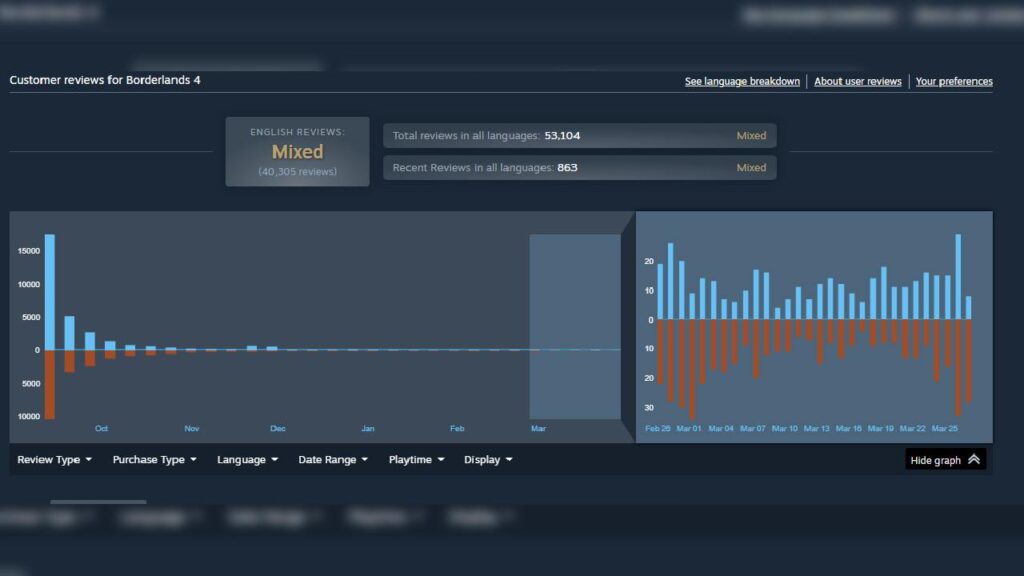Open the Purchase Type filter dropdown

(154, 460)
